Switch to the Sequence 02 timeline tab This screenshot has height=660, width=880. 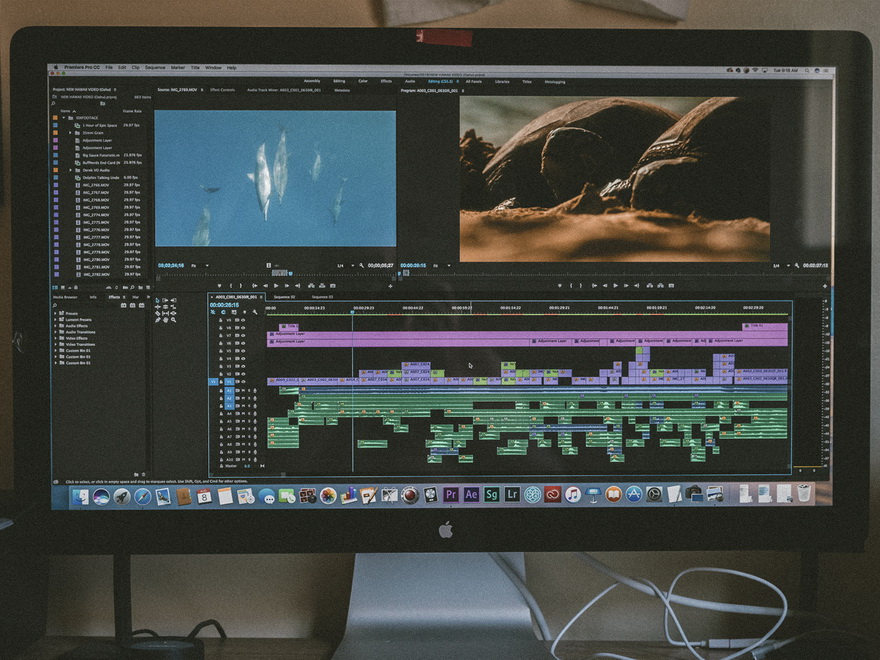285,297
